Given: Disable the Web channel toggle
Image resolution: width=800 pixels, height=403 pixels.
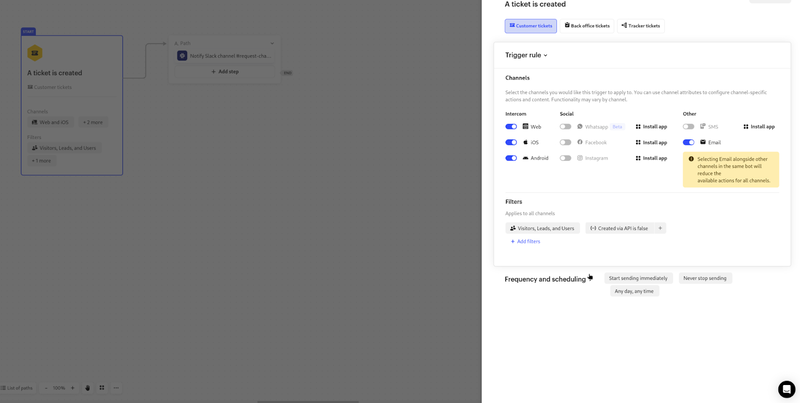Looking at the screenshot, I should (511, 127).
